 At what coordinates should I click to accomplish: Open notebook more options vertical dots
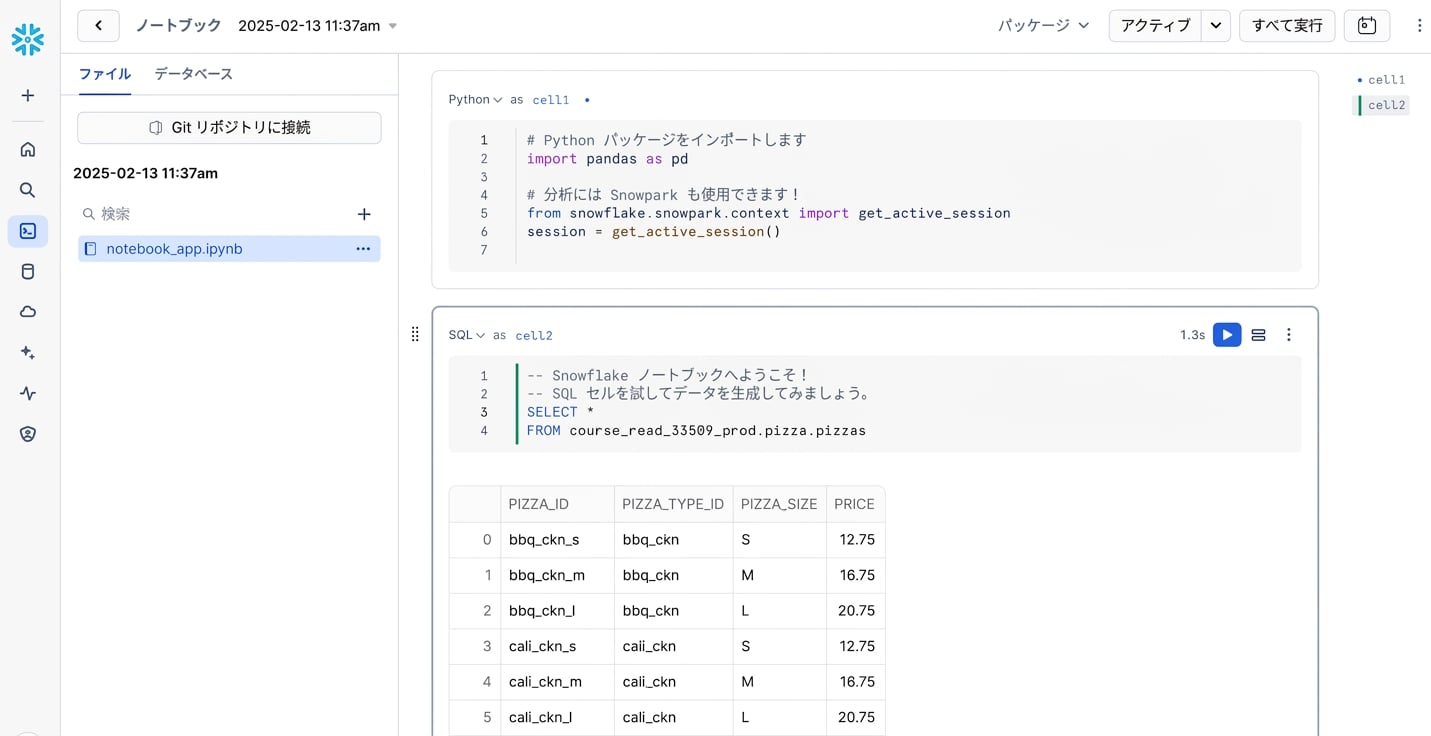1419,26
